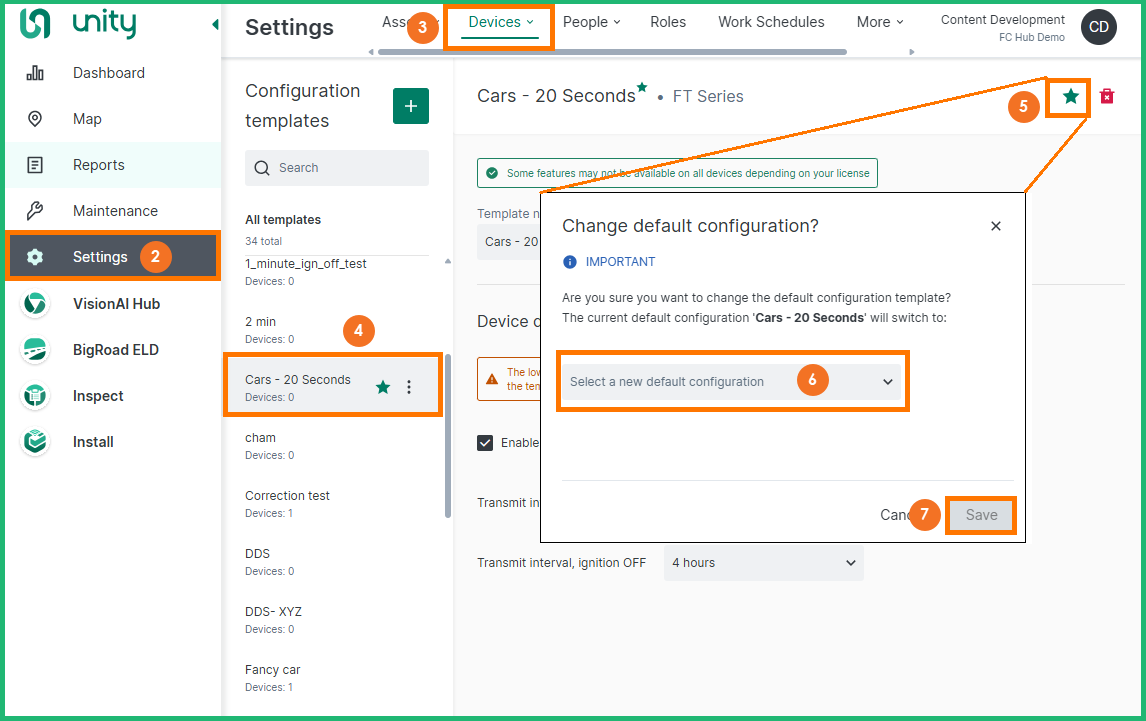1146x721 pixels.
Task: Click the green plus add template button
Action: point(410,106)
